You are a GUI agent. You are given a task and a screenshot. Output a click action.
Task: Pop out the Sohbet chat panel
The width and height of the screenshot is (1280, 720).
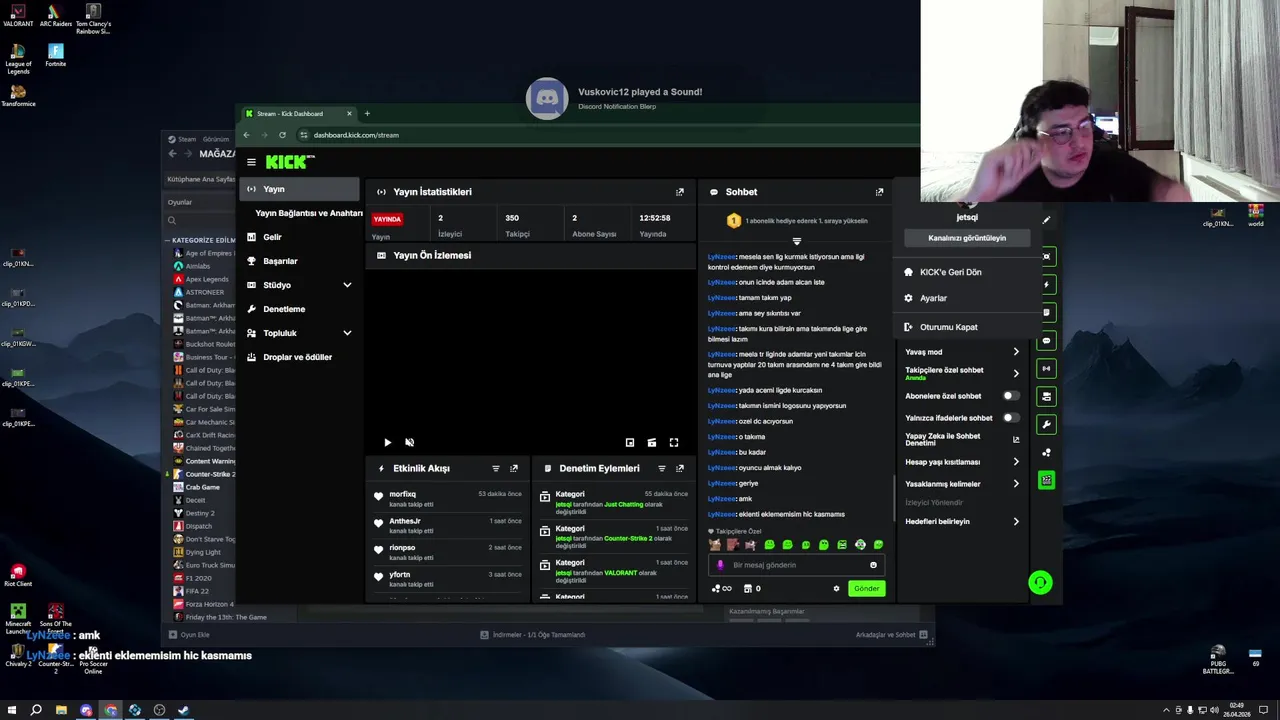[x=879, y=192]
